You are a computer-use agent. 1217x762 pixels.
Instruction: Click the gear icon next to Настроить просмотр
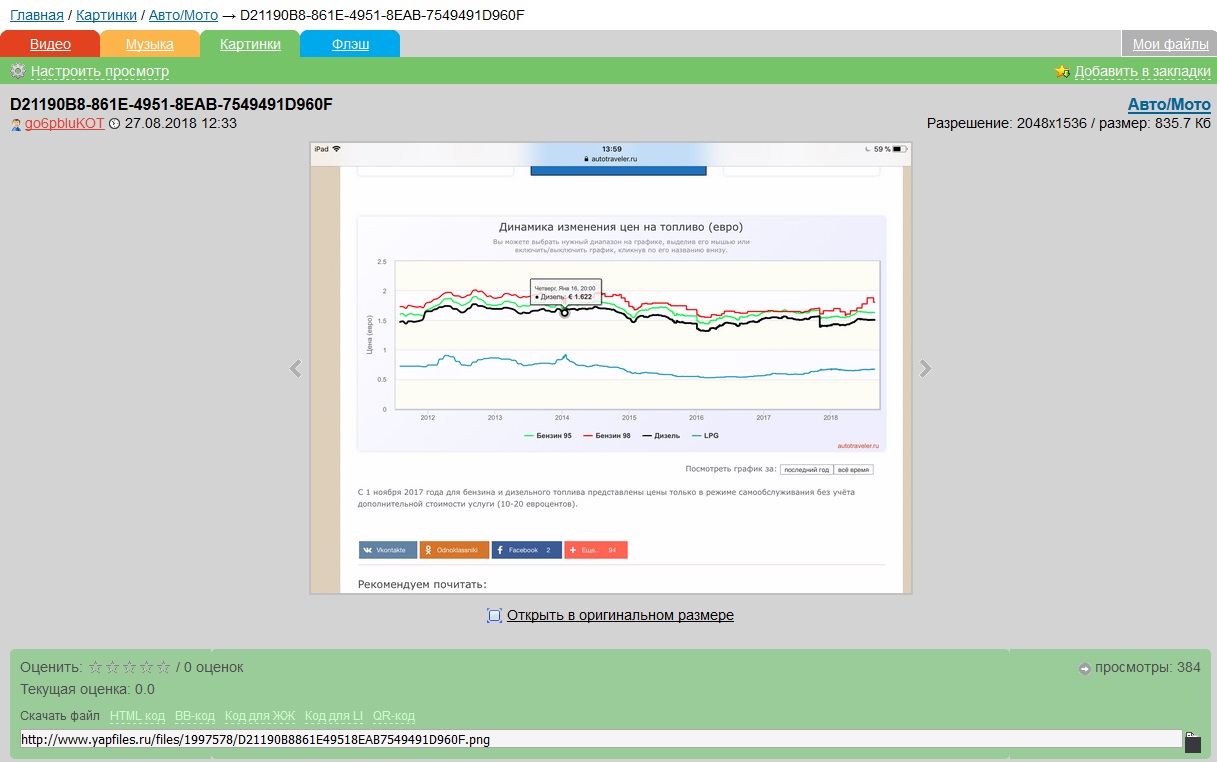pos(17,71)
